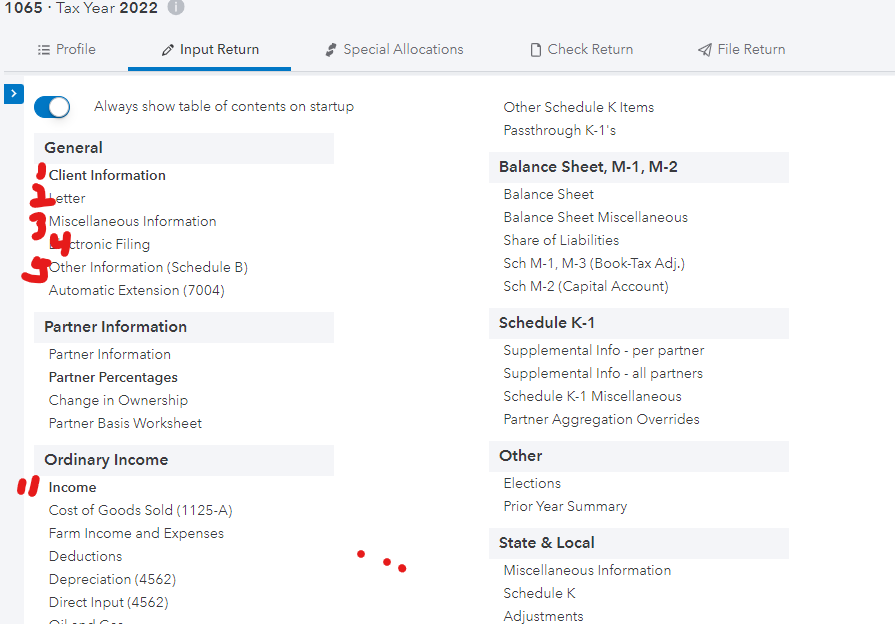Image resolution: width=895 pixels, height=624 pixels.
Task: Open Prior Year Summary
Action: (x=565, y=506)
